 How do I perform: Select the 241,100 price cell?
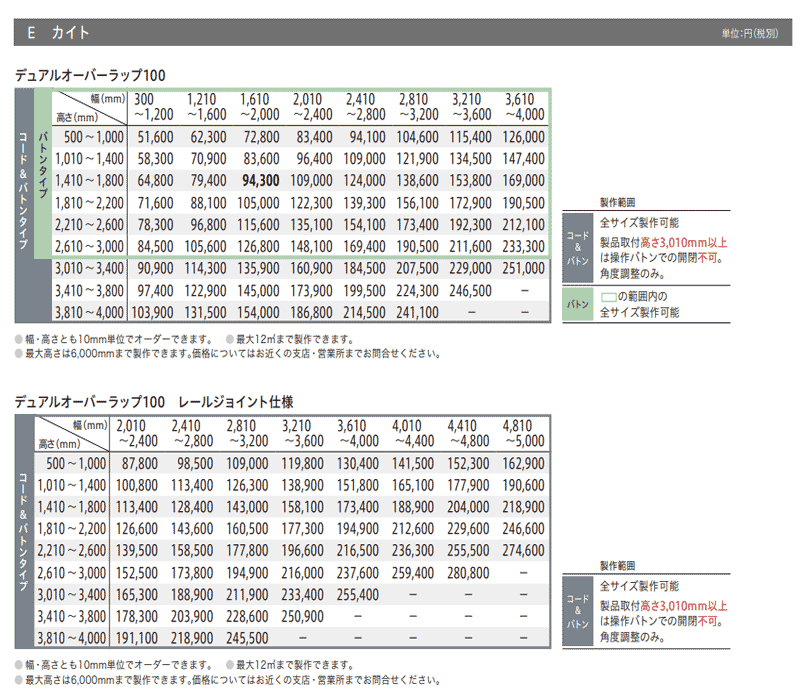click(418, 313)
